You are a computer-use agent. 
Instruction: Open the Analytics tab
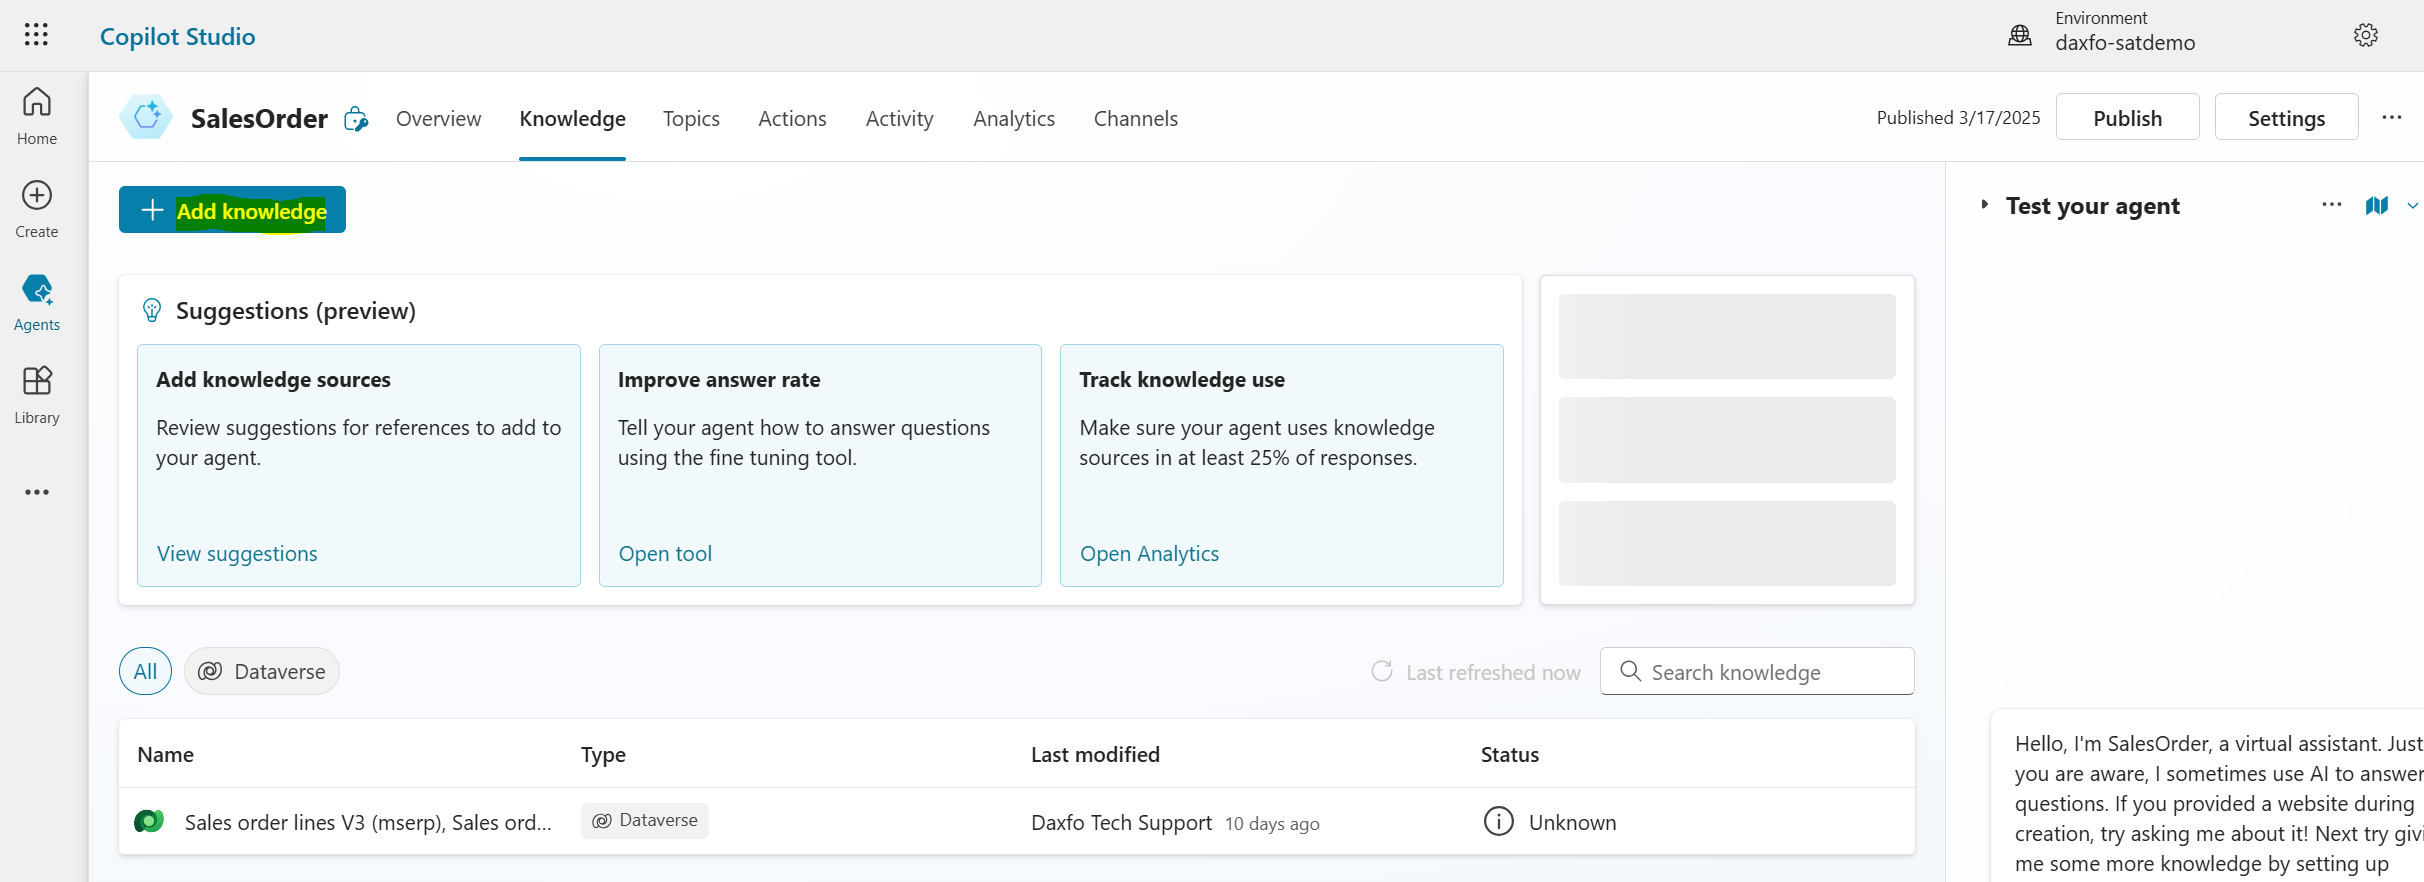pyautogui.click(x=1014, y=119)
